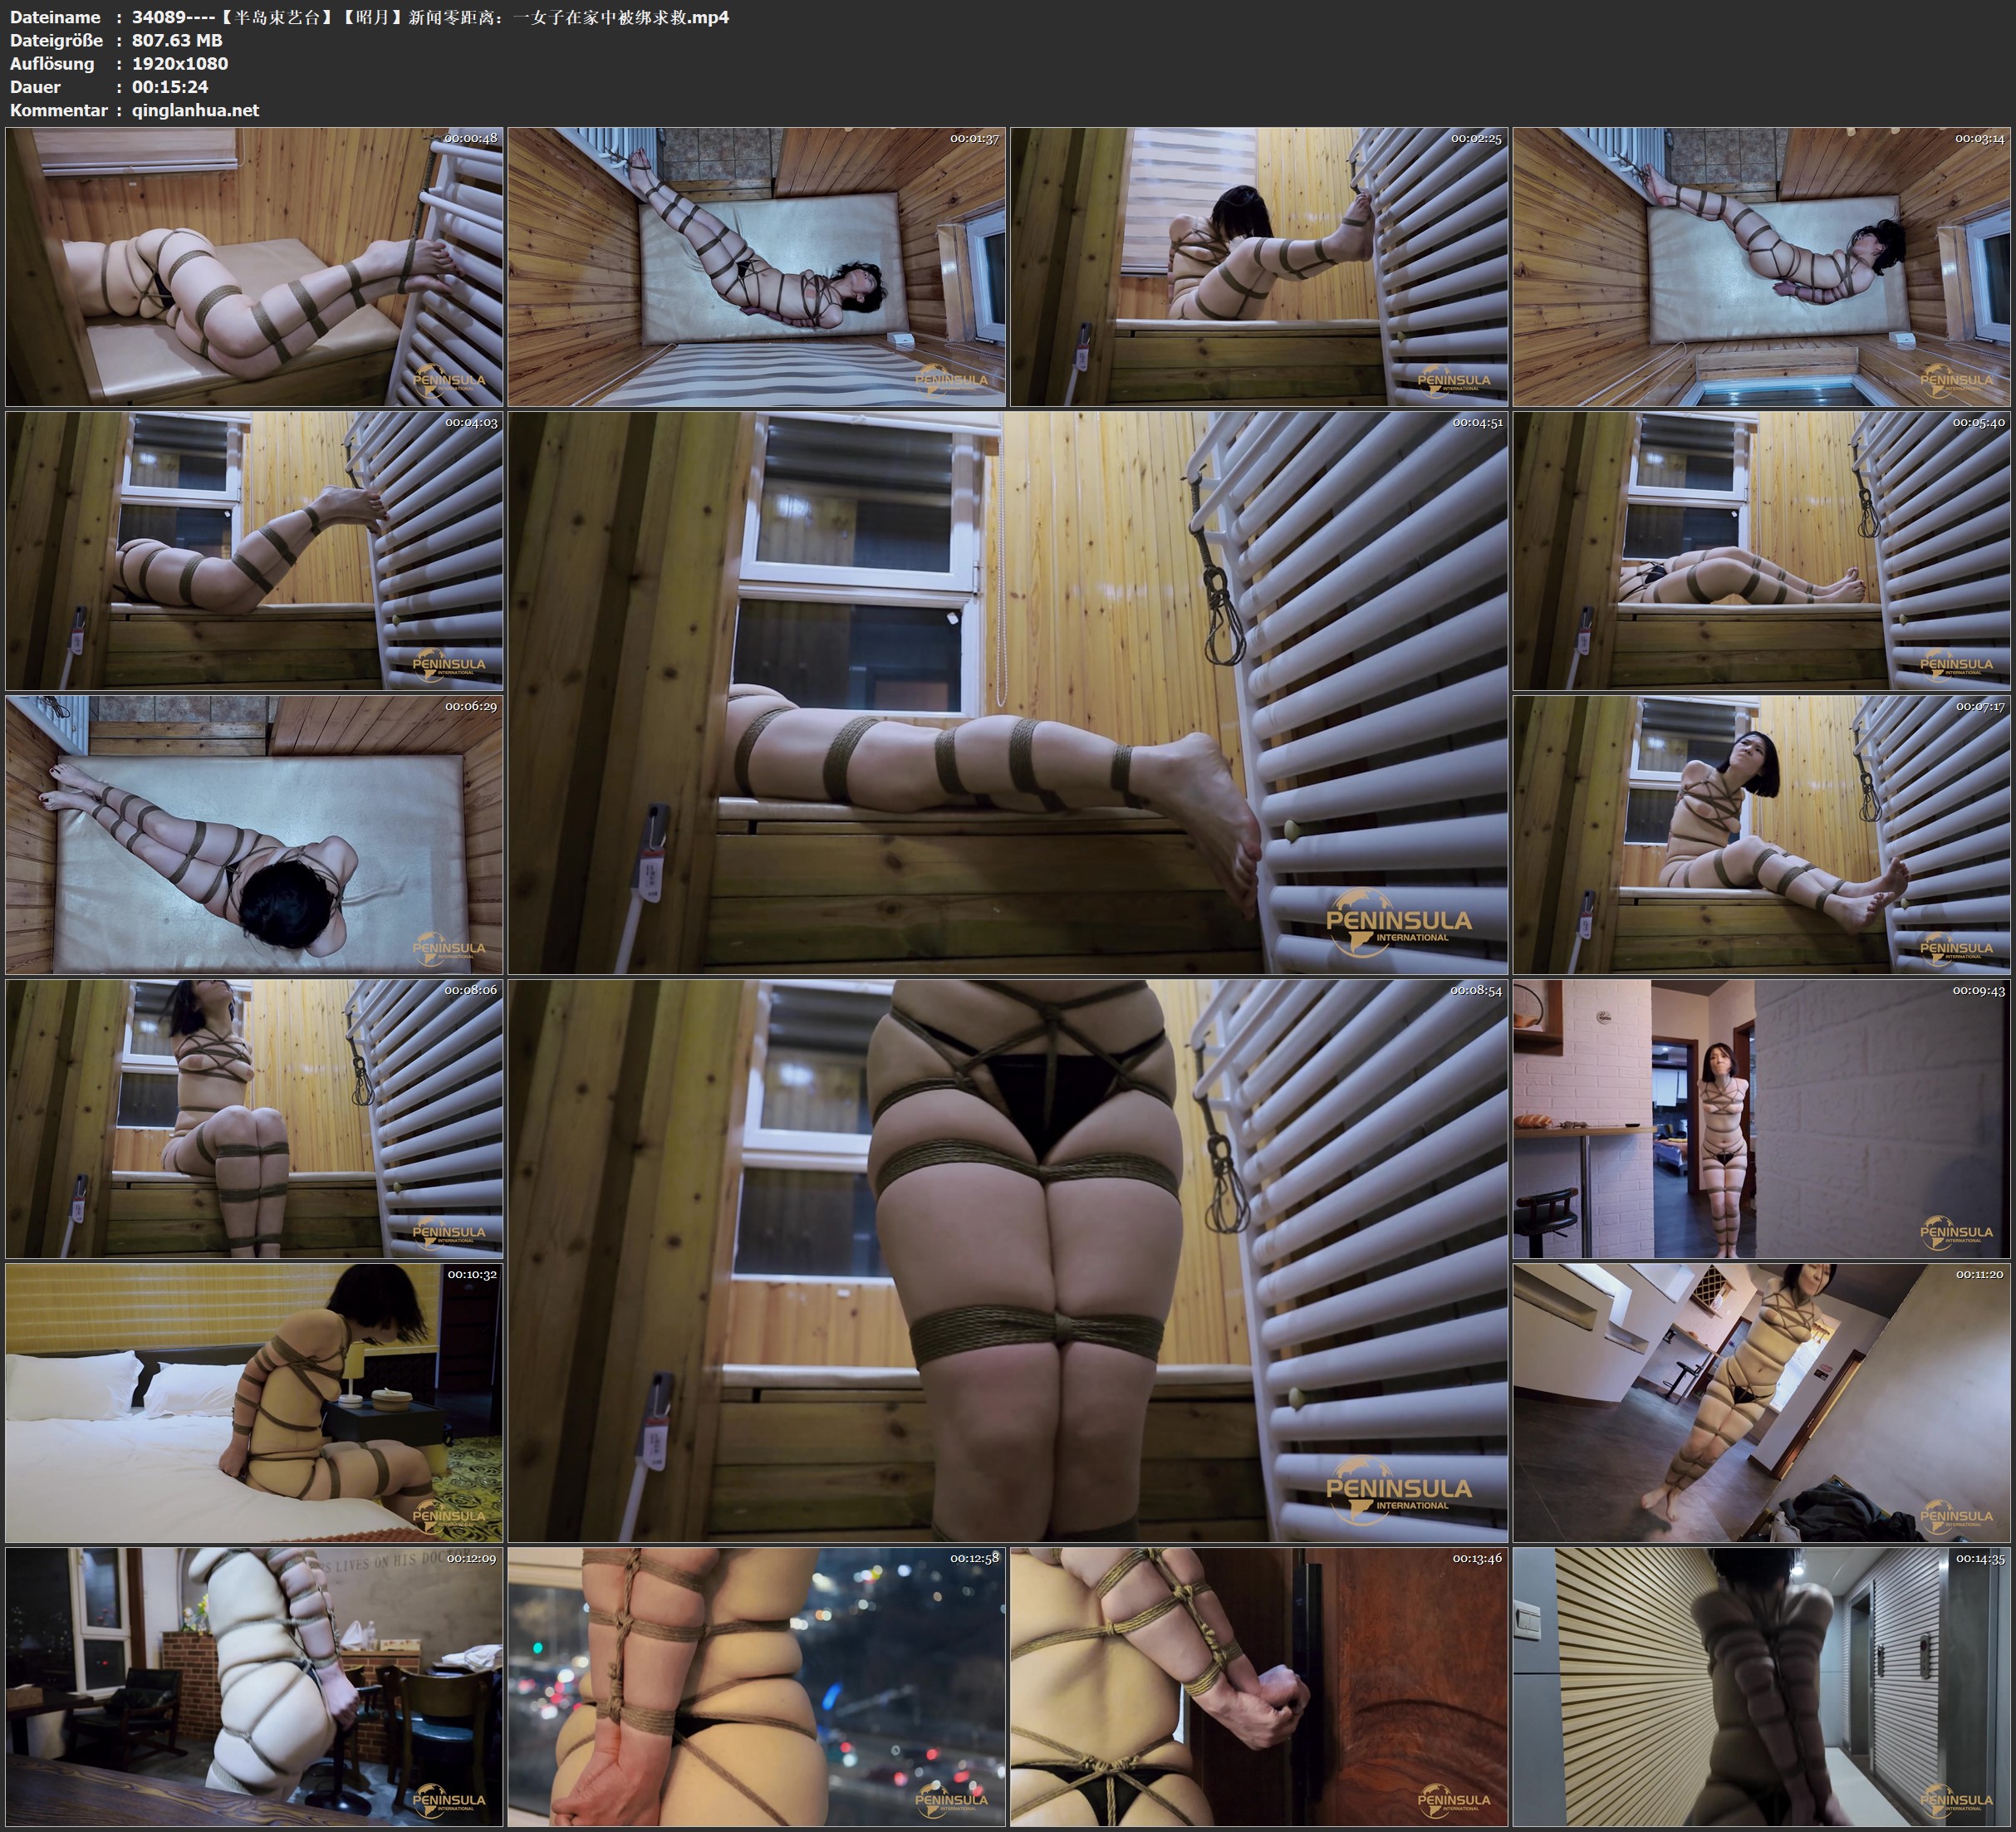Image resolution: width=2016 pixels, height=1832 pixels.
Task: Select the large frame at 00:04:51
Action: click(x=1007, y=692)
